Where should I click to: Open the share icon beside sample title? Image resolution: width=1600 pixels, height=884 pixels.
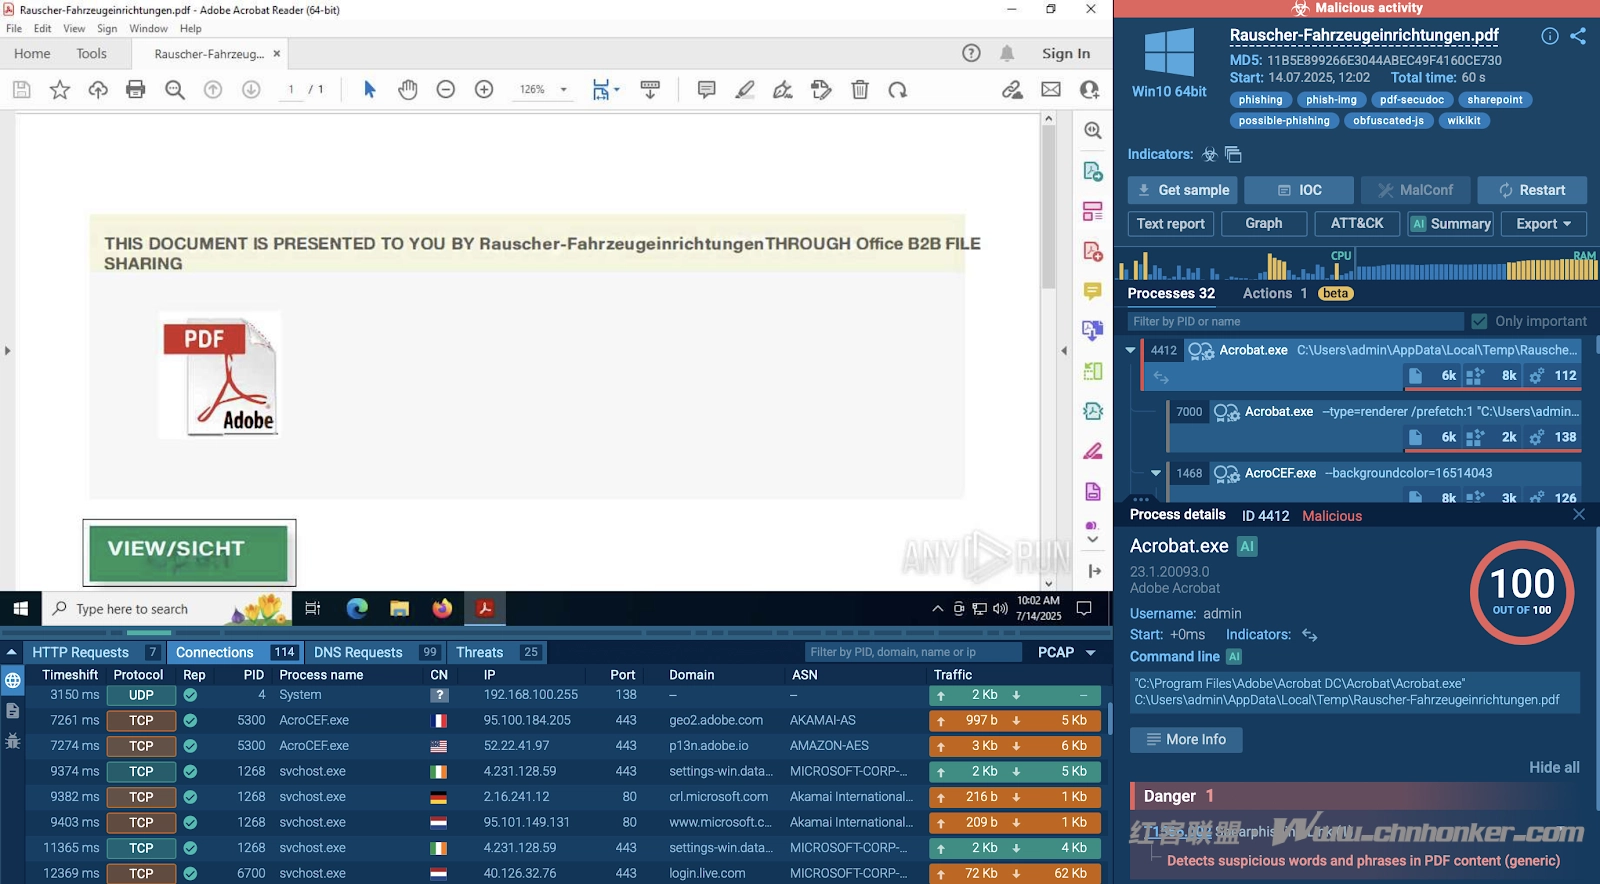tap(1578, 36)
